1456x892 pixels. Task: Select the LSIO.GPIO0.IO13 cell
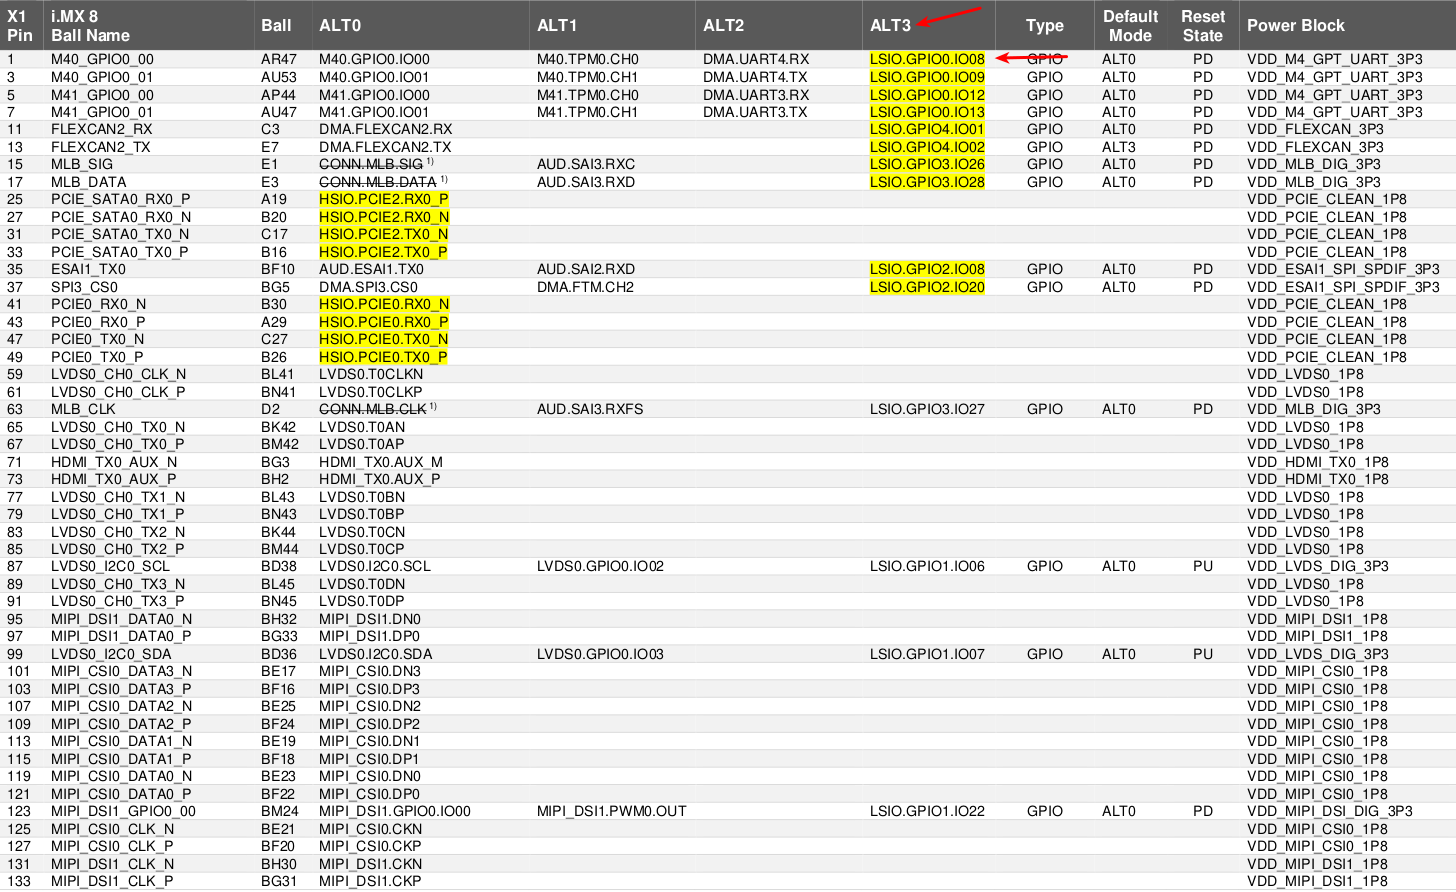tap(927, 112)
